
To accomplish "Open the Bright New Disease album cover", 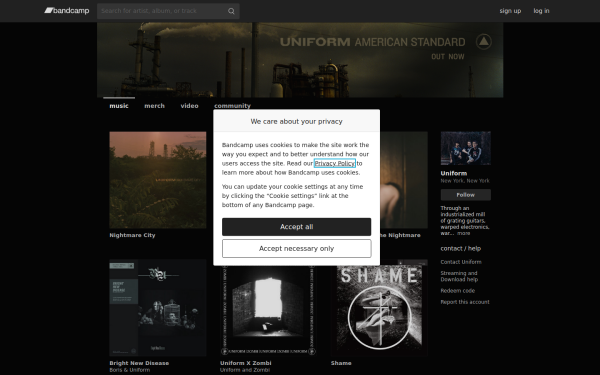I will (x=158, y=308).
